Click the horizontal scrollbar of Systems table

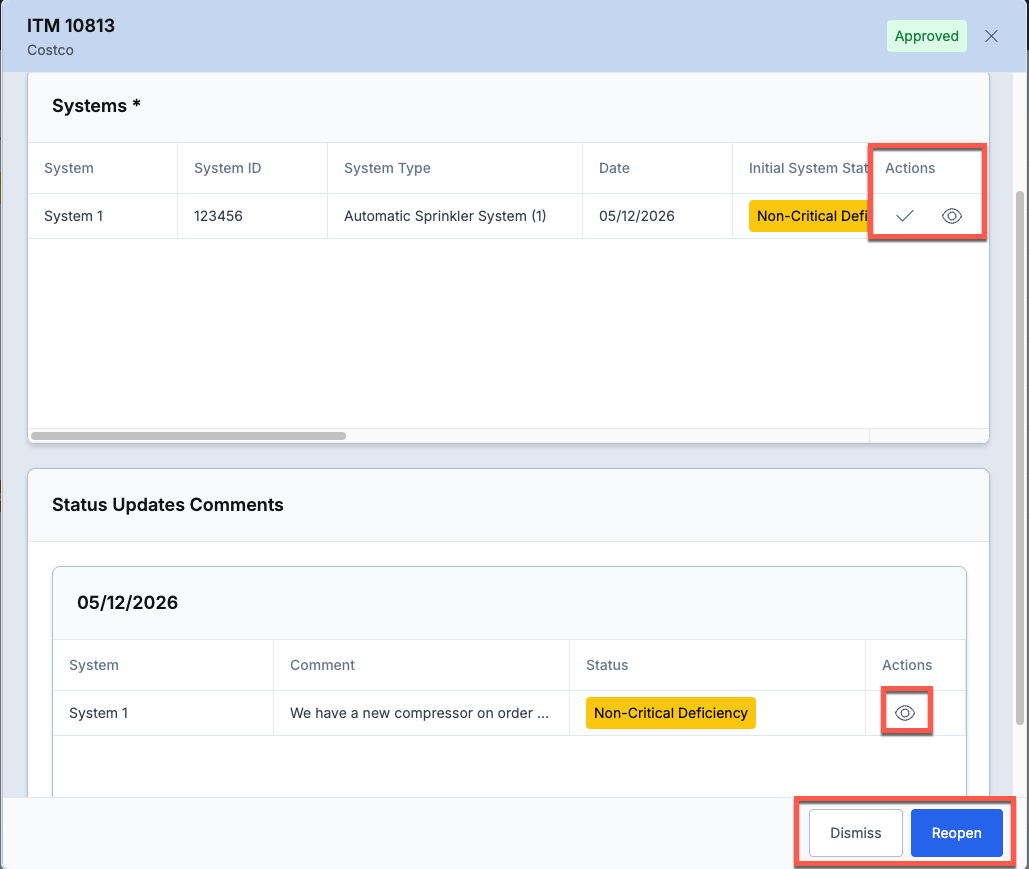[x=188, y=436]
